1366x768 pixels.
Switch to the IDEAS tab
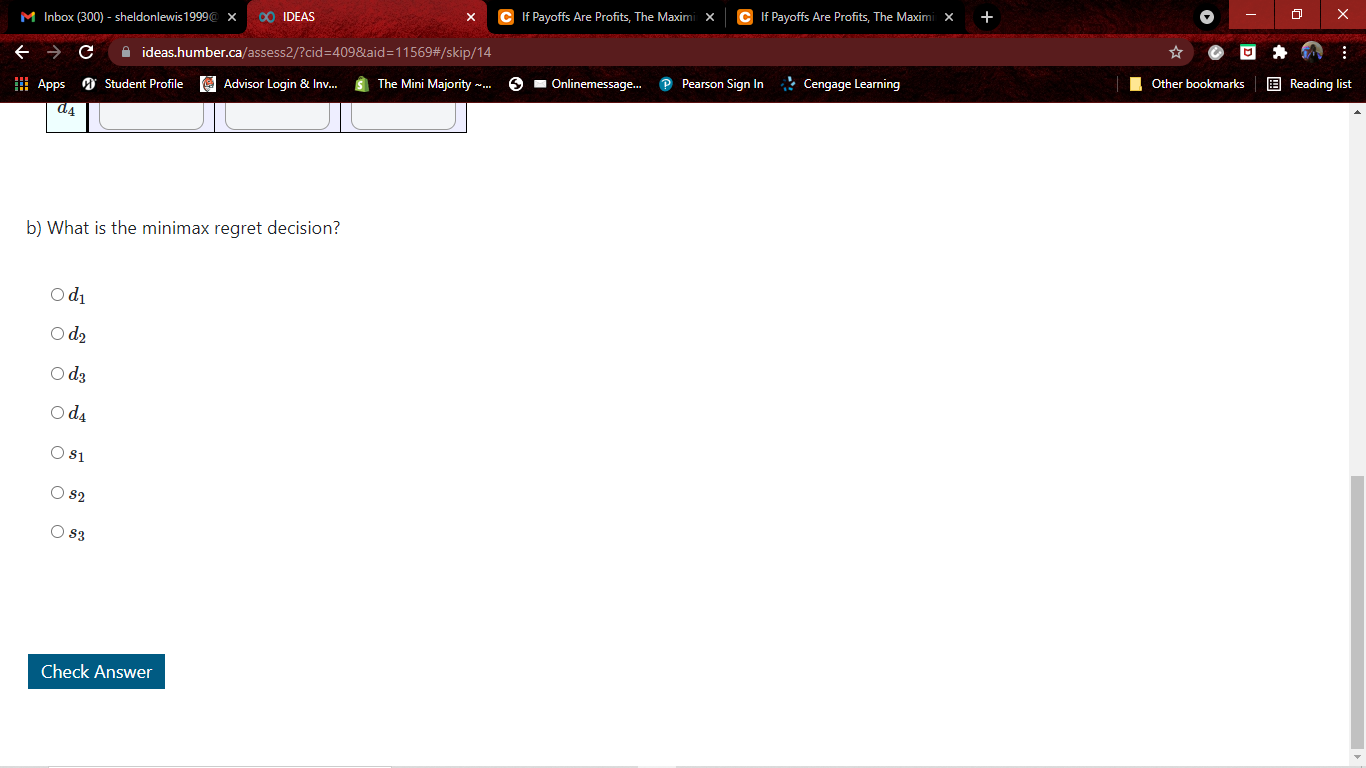(x=366, y=17)
